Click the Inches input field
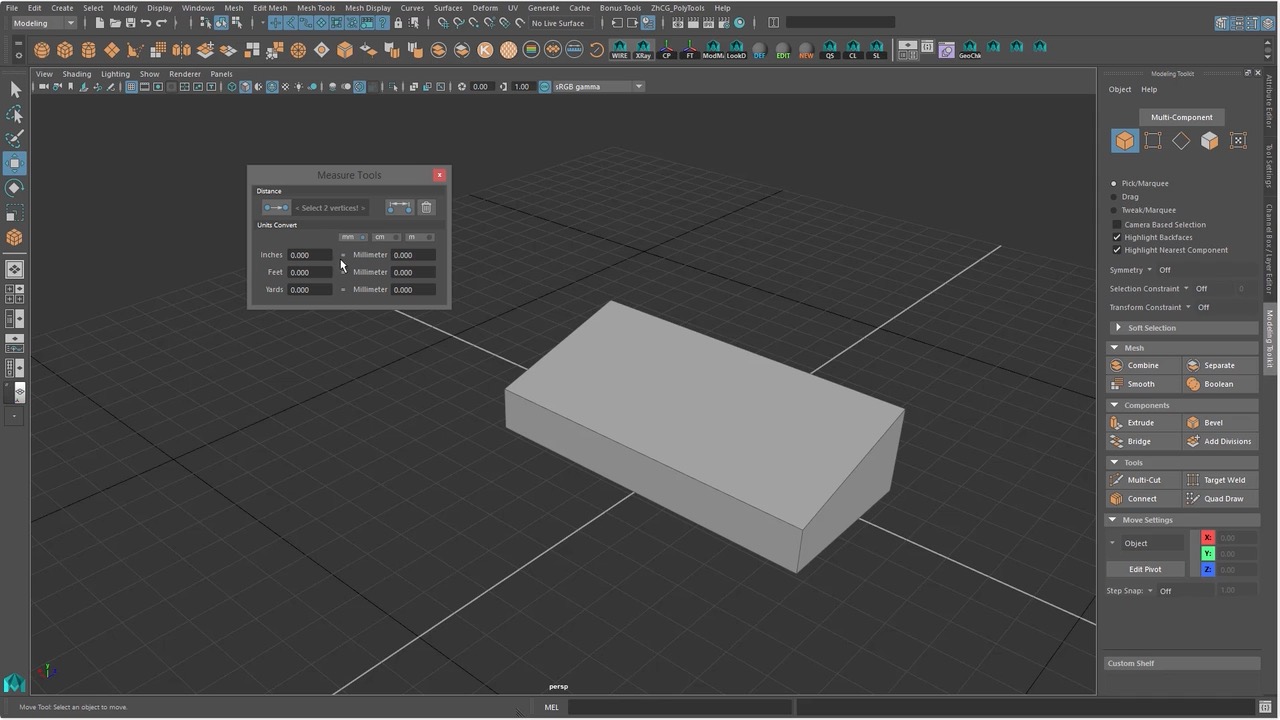The height and width of the screenshot is (720, 1280). coord(310,254)
